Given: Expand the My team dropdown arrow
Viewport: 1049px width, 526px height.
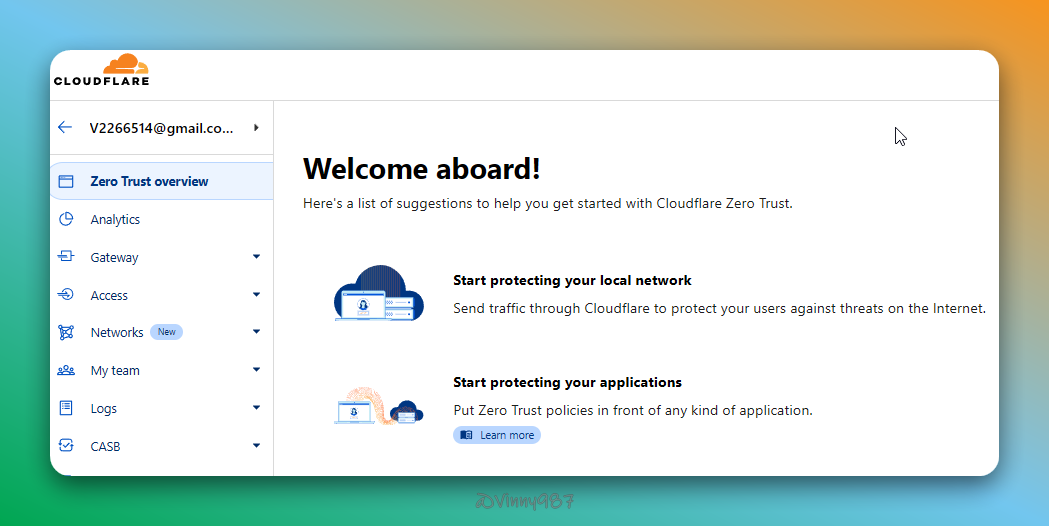Looking at the screenshot, I should coord(256,370).
